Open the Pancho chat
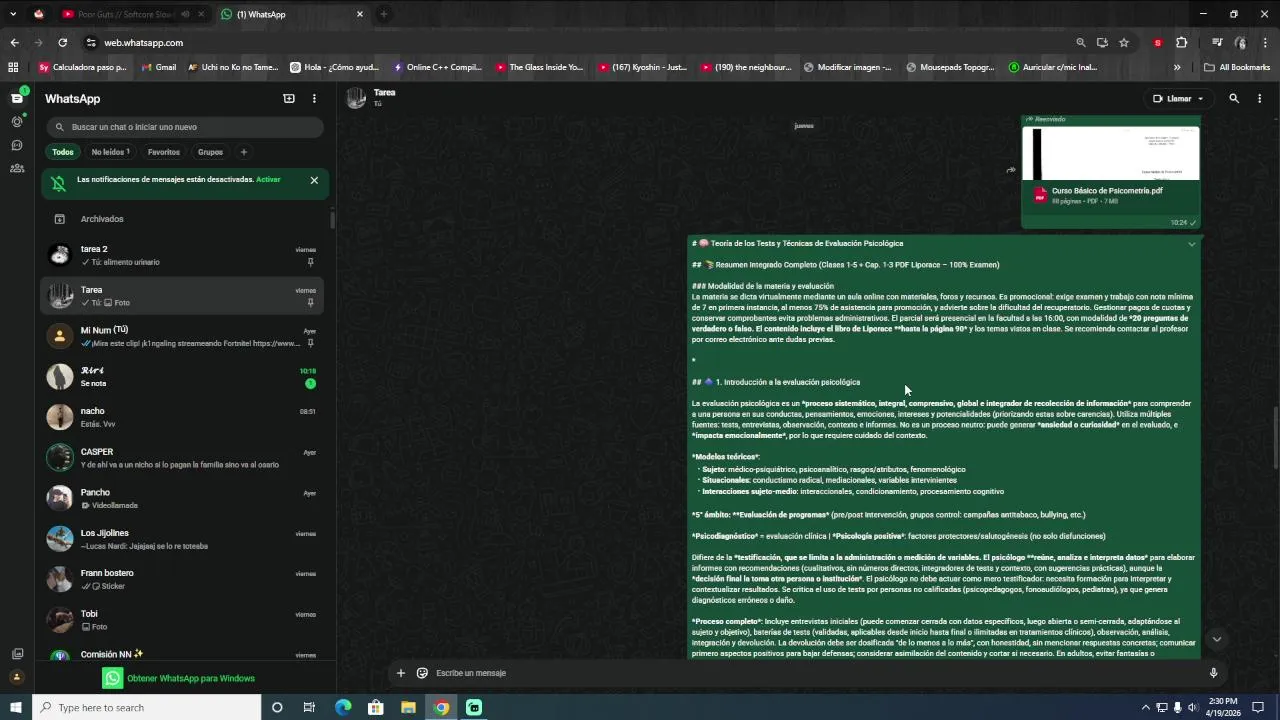The image size is (1280, 720). [x=184, y=498]
